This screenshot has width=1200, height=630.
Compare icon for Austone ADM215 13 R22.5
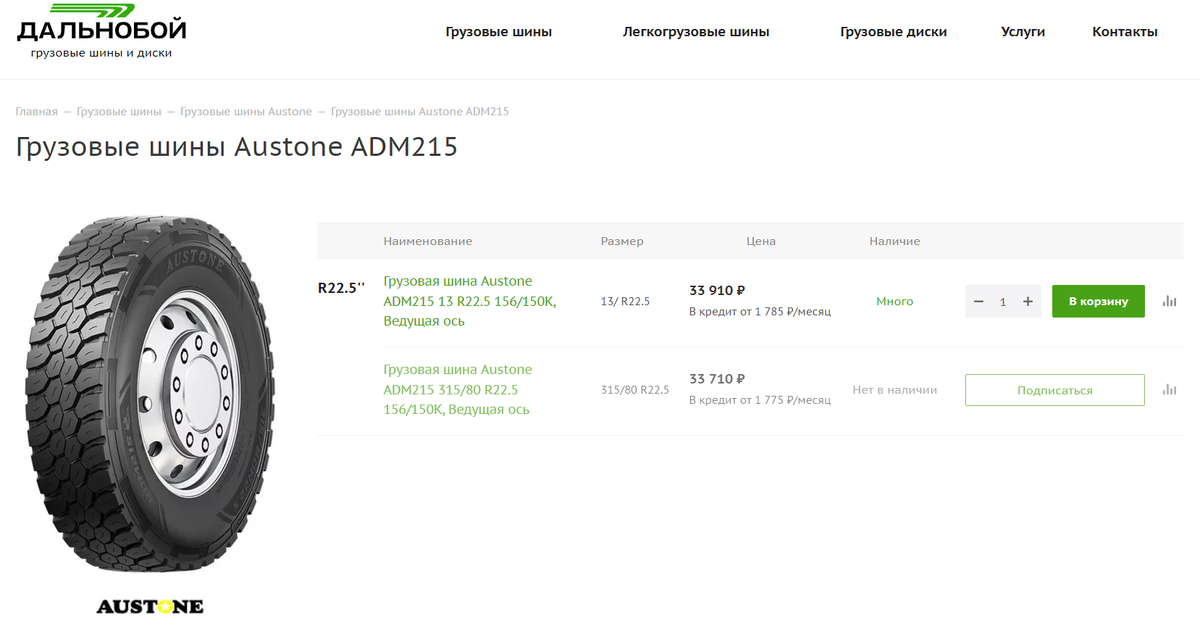(x=1169, y=301)
